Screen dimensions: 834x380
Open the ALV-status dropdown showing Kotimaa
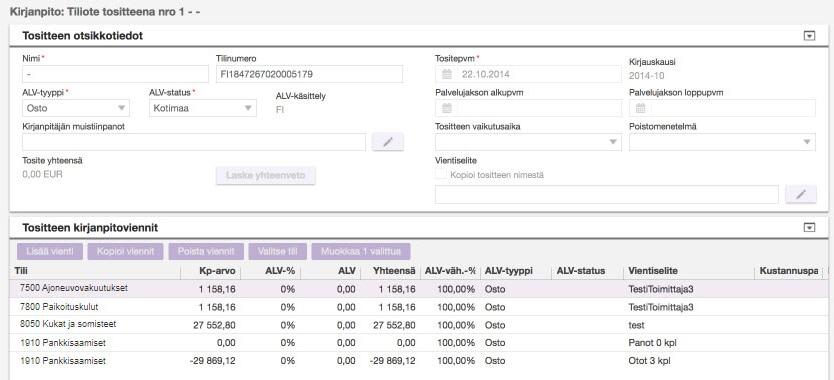pyautogui.click(x=203, y=108)
